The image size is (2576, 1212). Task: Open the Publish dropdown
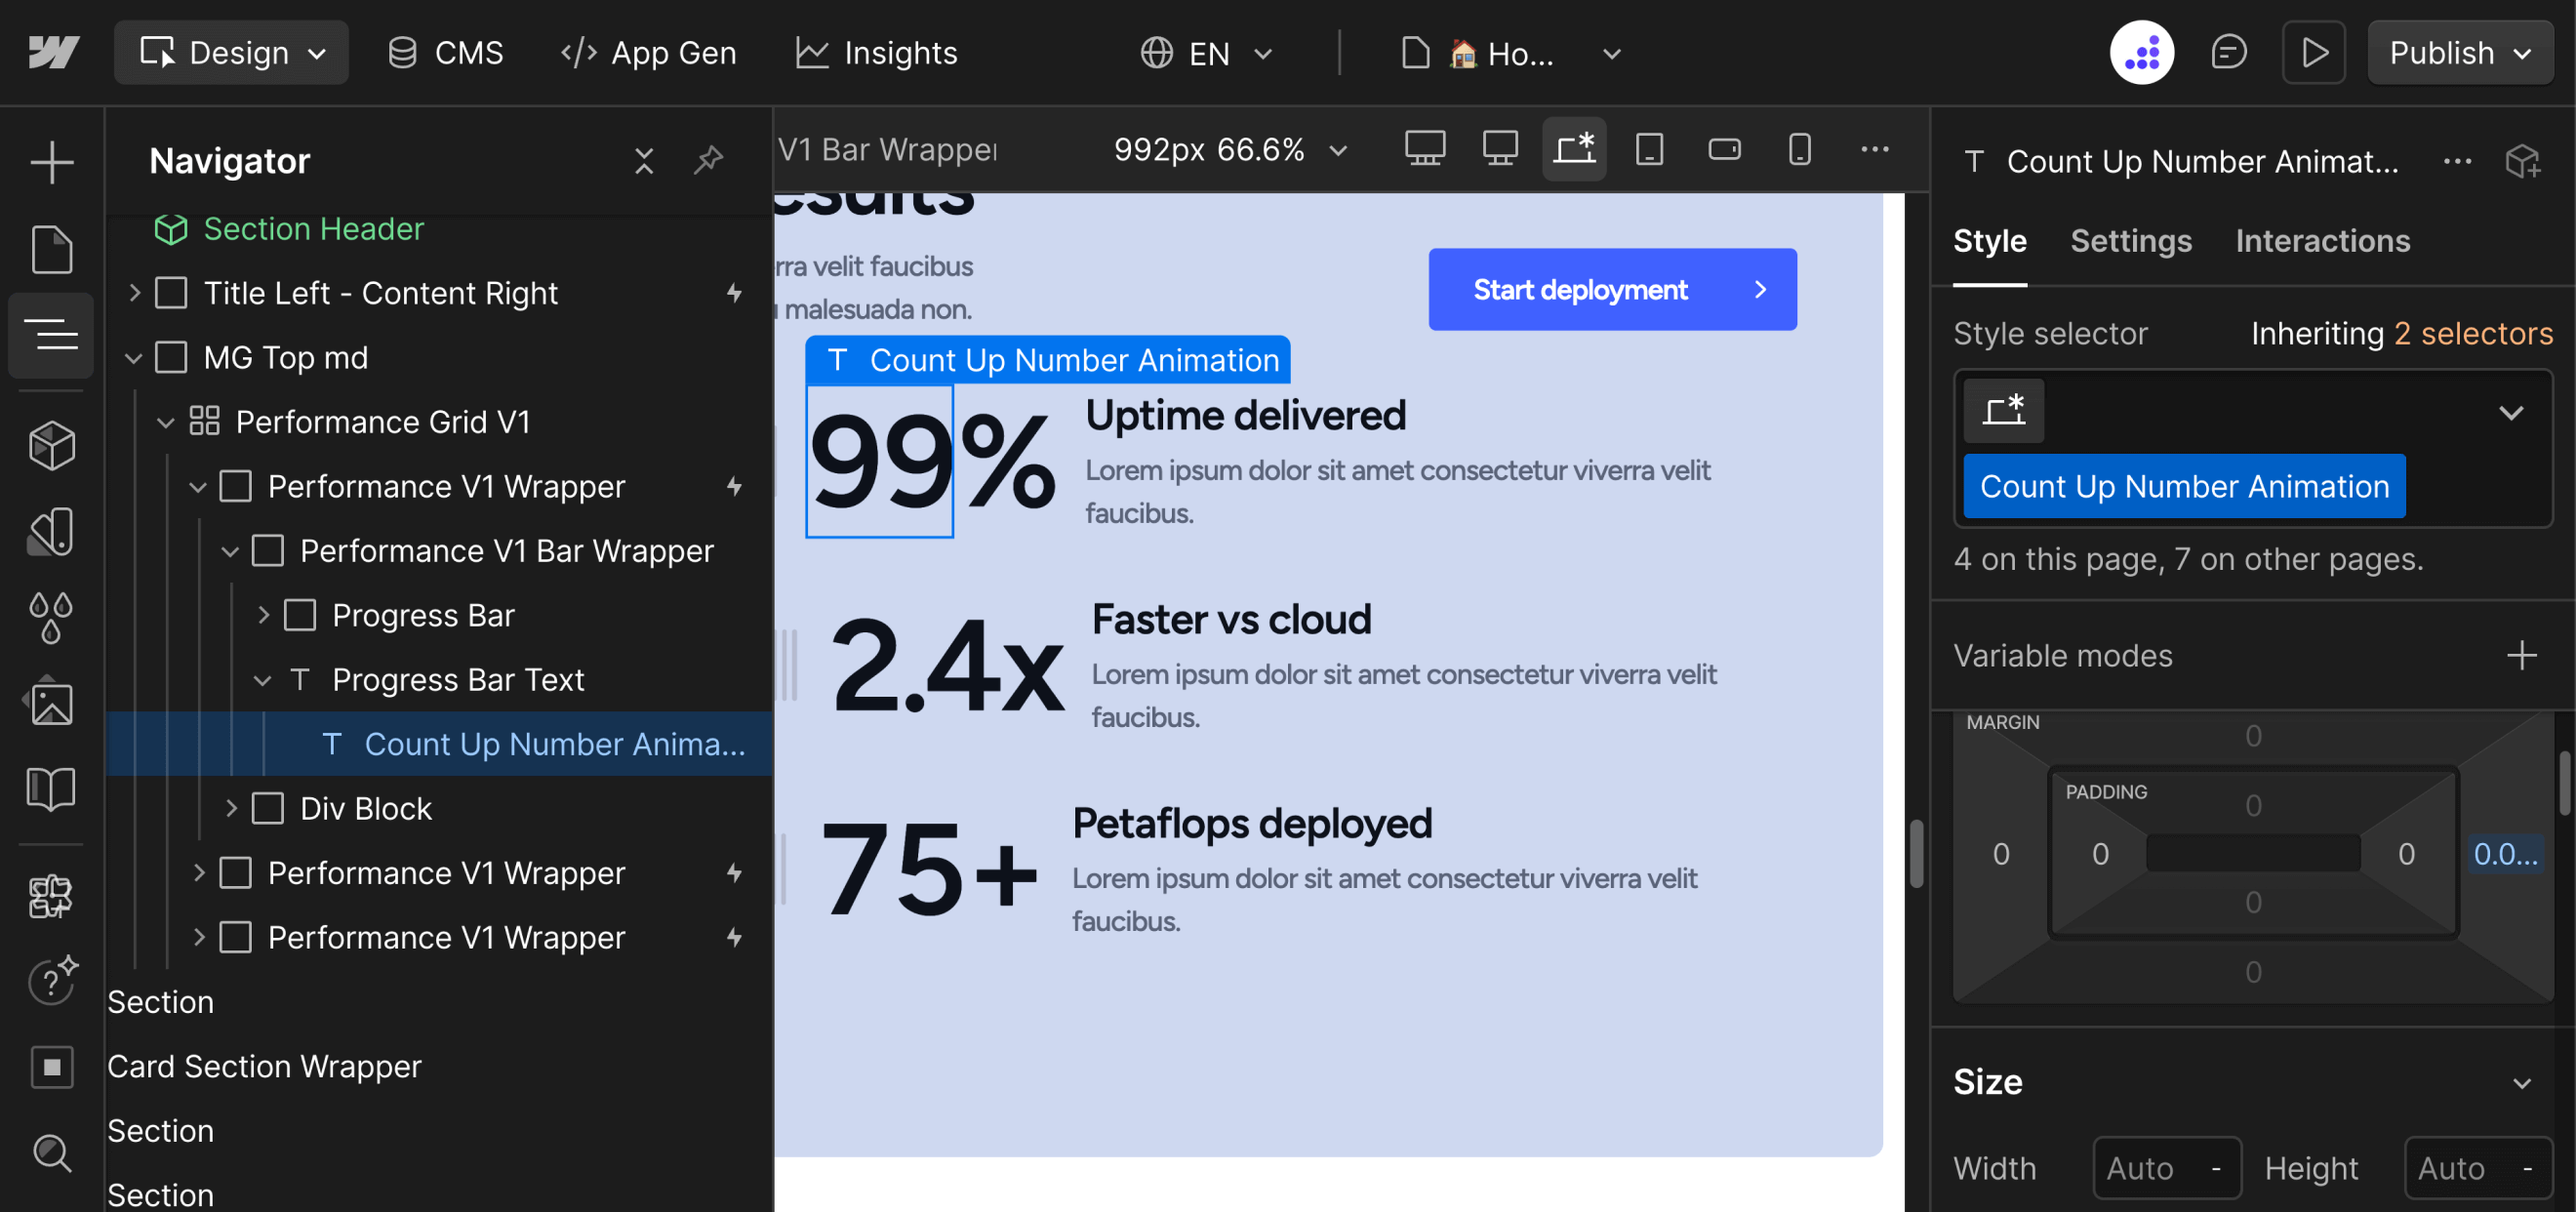coord(2460,52)
